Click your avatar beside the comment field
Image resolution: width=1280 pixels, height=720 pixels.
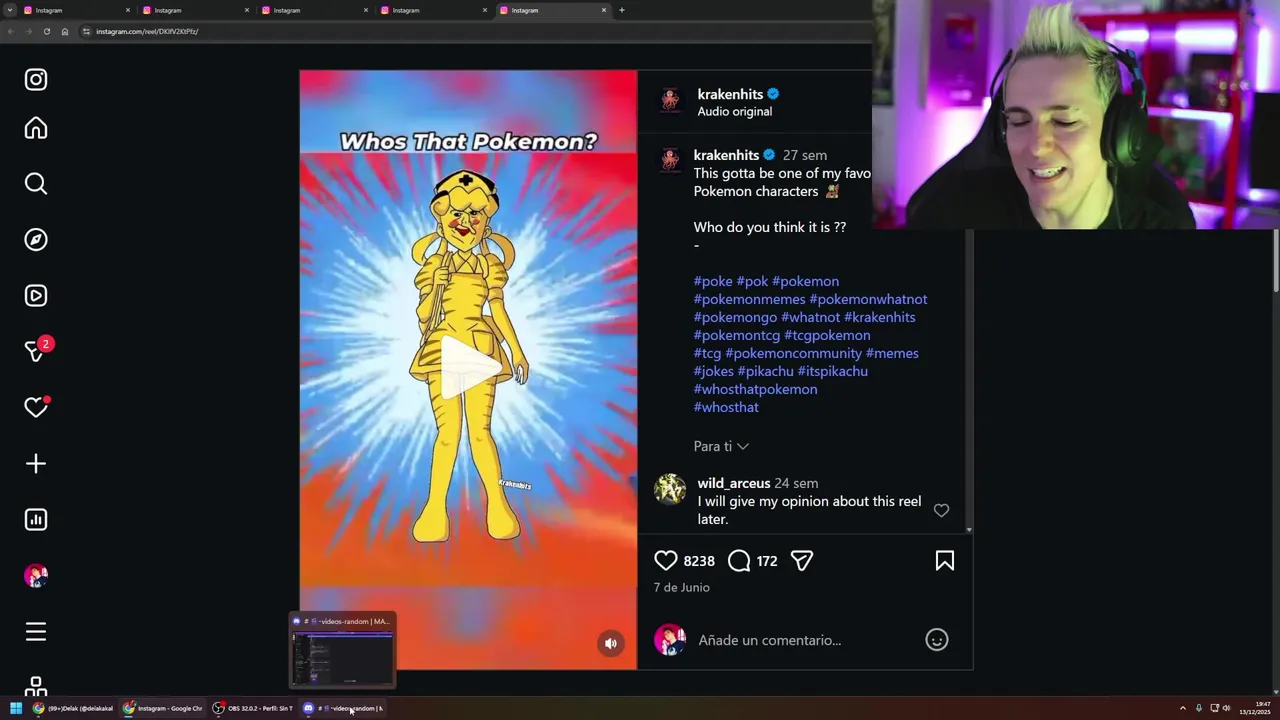click(x=670, y=640)
